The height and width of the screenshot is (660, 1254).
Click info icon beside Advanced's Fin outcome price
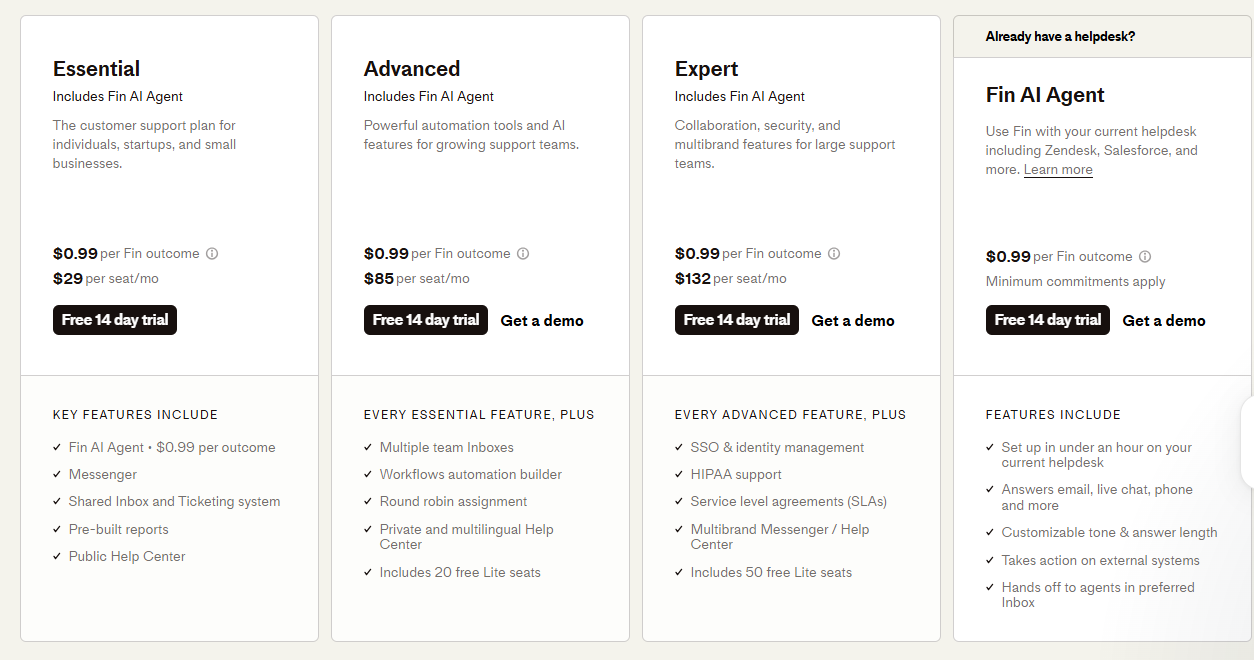pos(523,254)
